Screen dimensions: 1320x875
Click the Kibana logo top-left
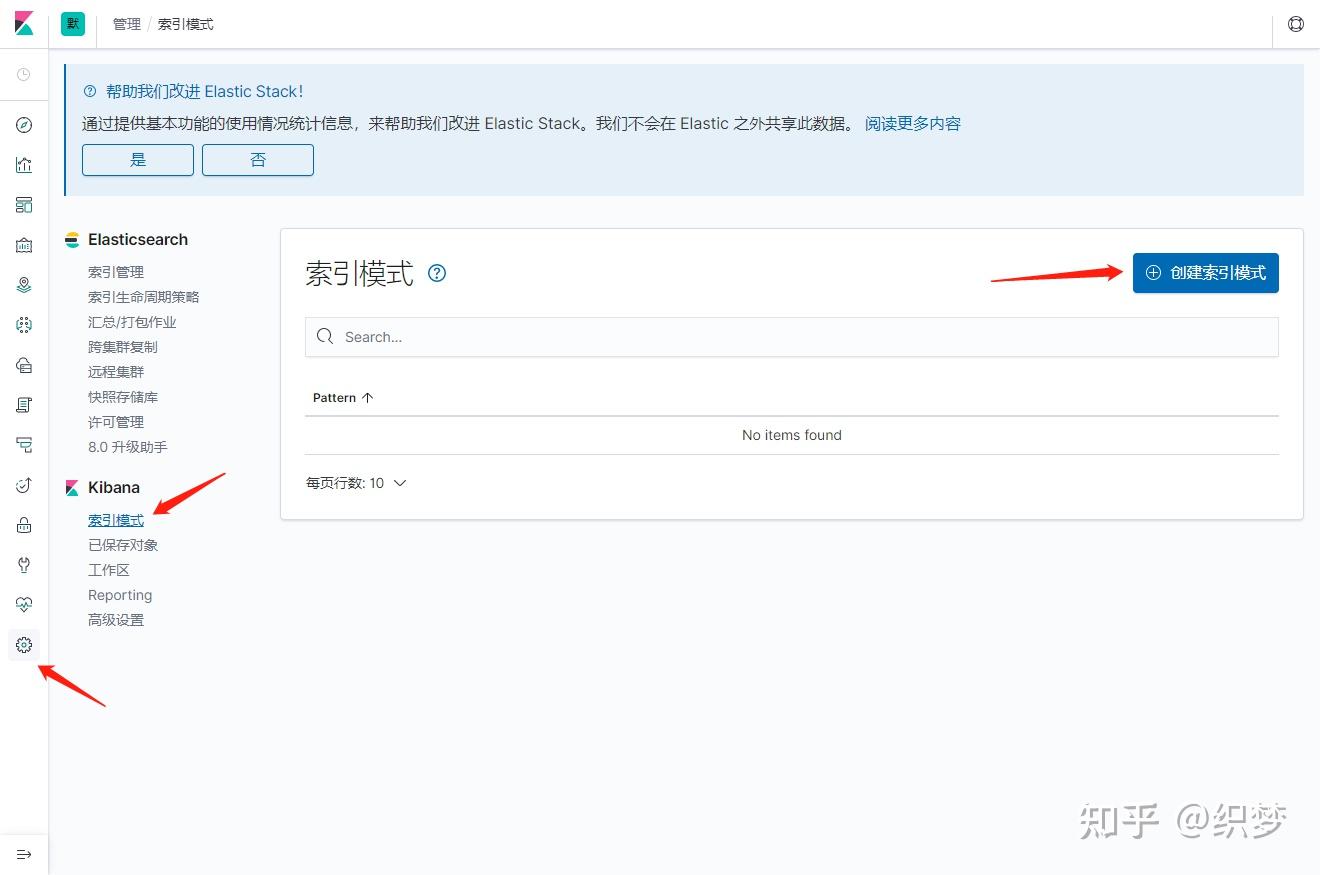[24, 23]
